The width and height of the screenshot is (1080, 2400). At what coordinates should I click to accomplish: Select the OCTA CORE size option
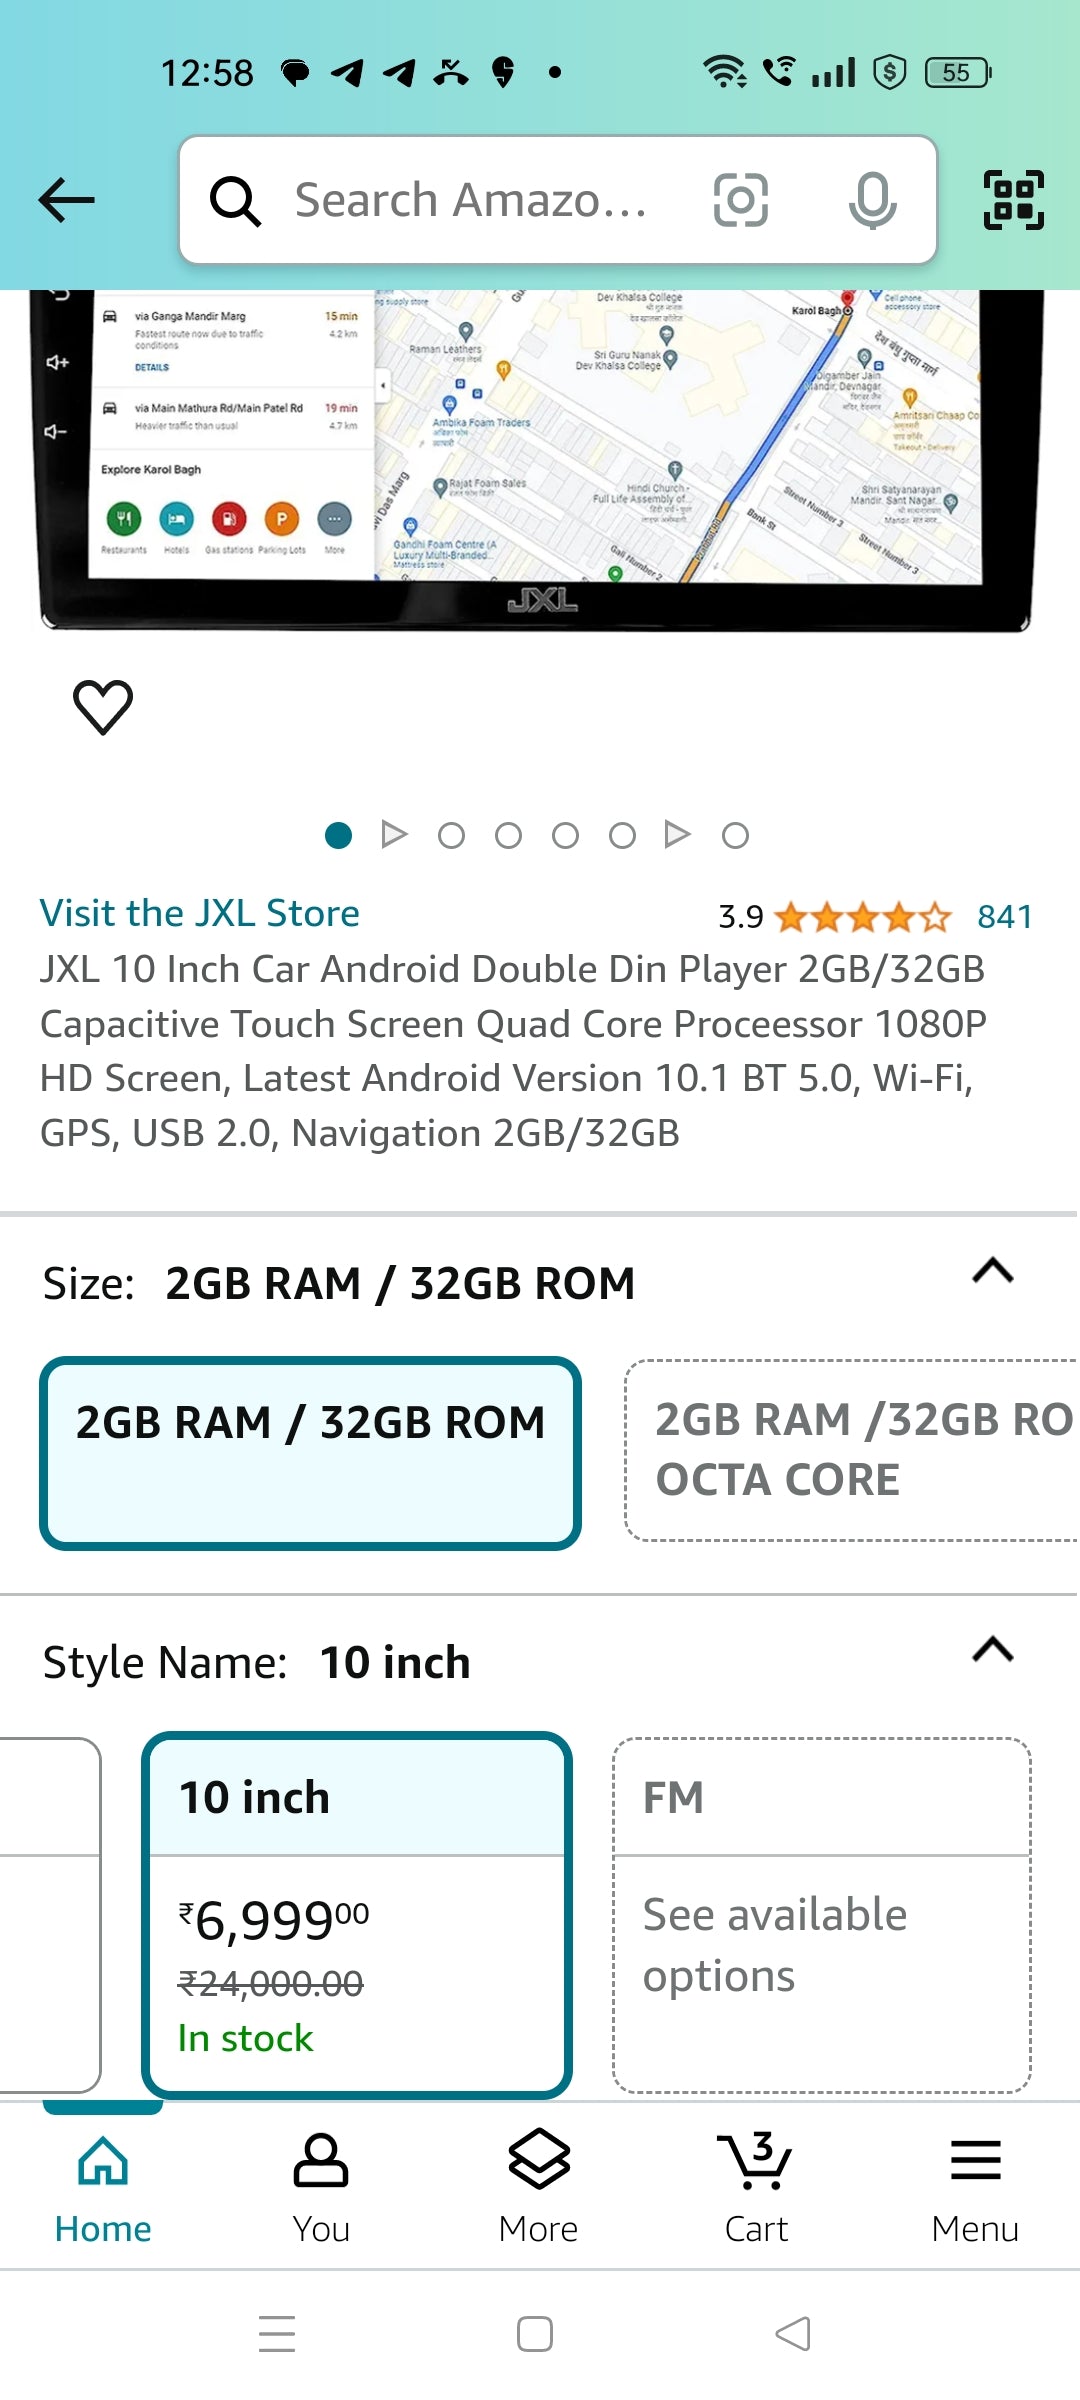pyautogui.click(x=852, y=1450)
